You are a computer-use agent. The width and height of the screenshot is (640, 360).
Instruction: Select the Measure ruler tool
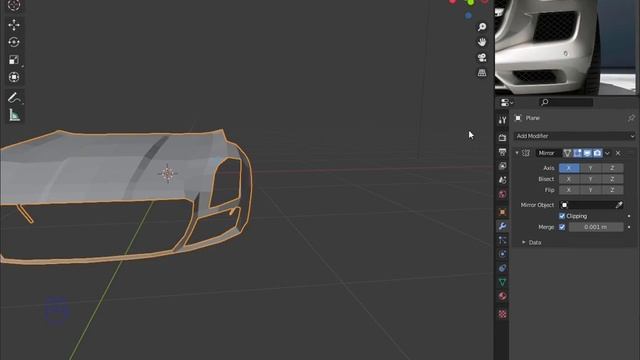tap(14, 115)
